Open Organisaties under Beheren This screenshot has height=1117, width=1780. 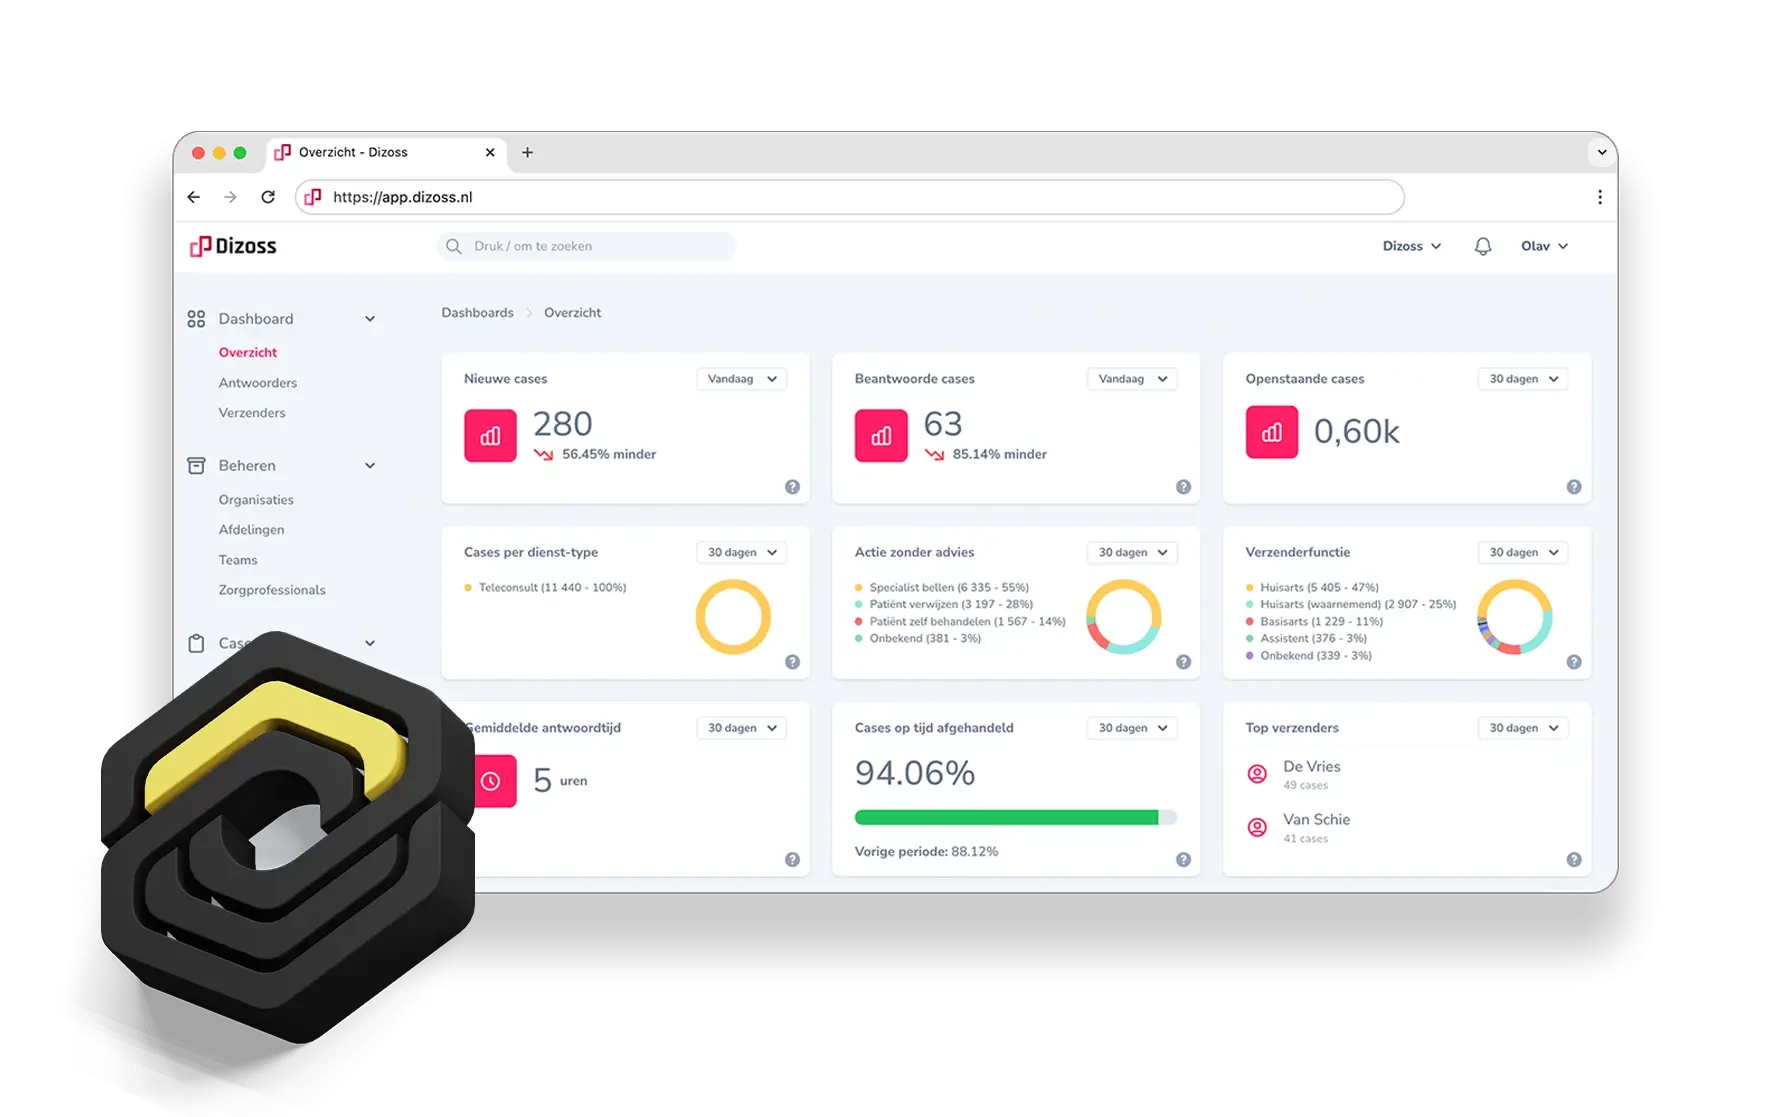(256, 500)
